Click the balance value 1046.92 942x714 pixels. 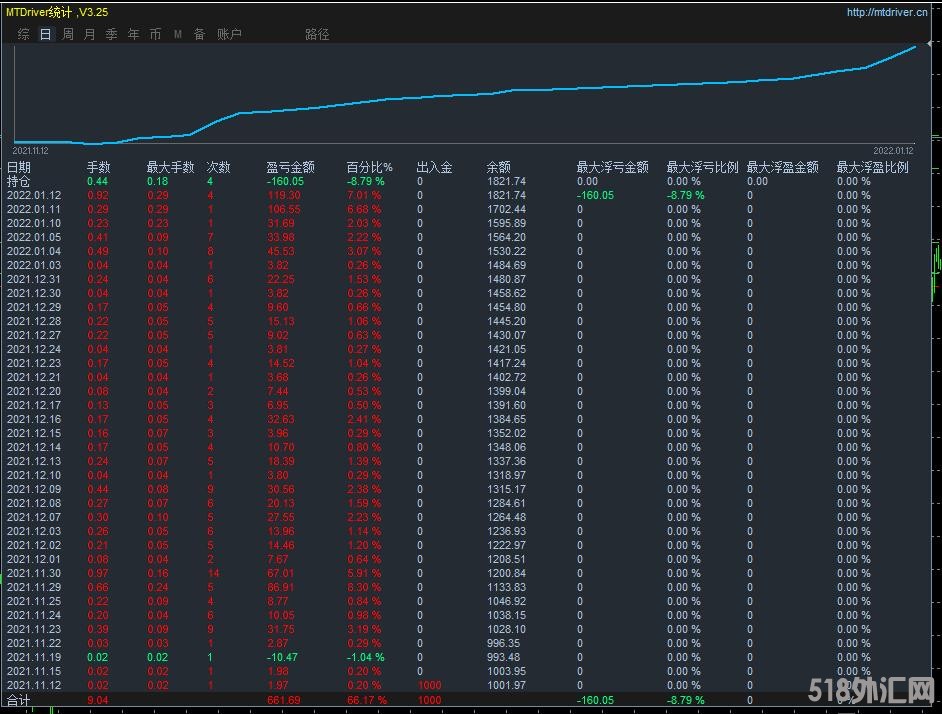506,601
